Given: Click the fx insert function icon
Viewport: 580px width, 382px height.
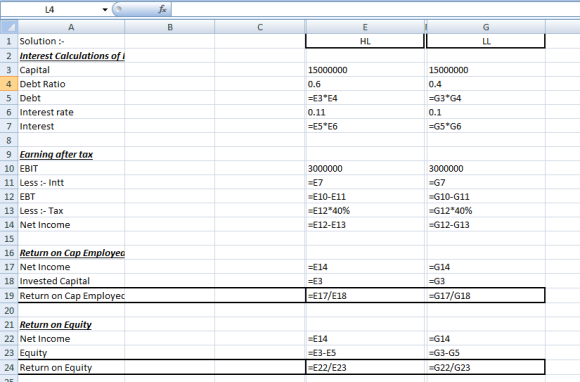Looking at the screenshot, I should coord(162,9).
